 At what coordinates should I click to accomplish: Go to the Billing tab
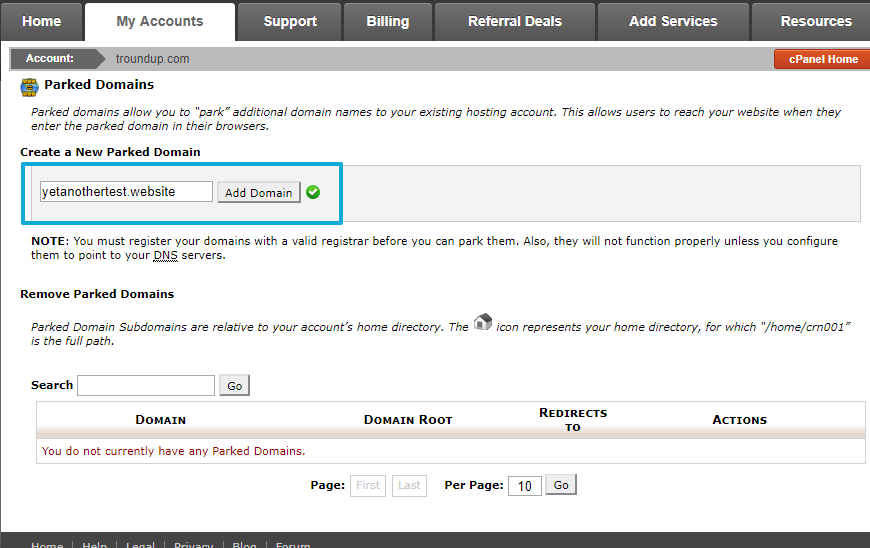point(388,21)
